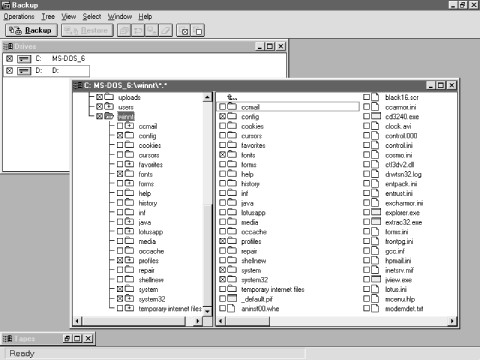Expand the favorites folder in the tree

[x=129, y=164]
